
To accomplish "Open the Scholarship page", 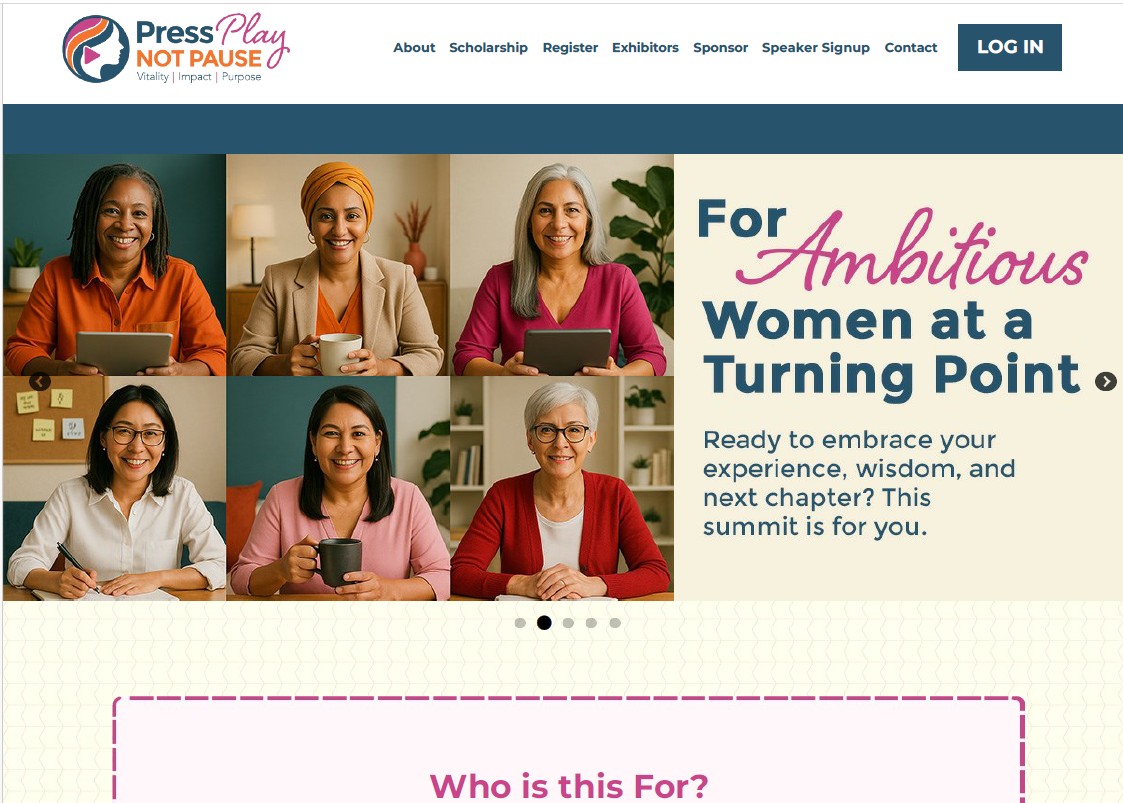I will pos(488,47).
